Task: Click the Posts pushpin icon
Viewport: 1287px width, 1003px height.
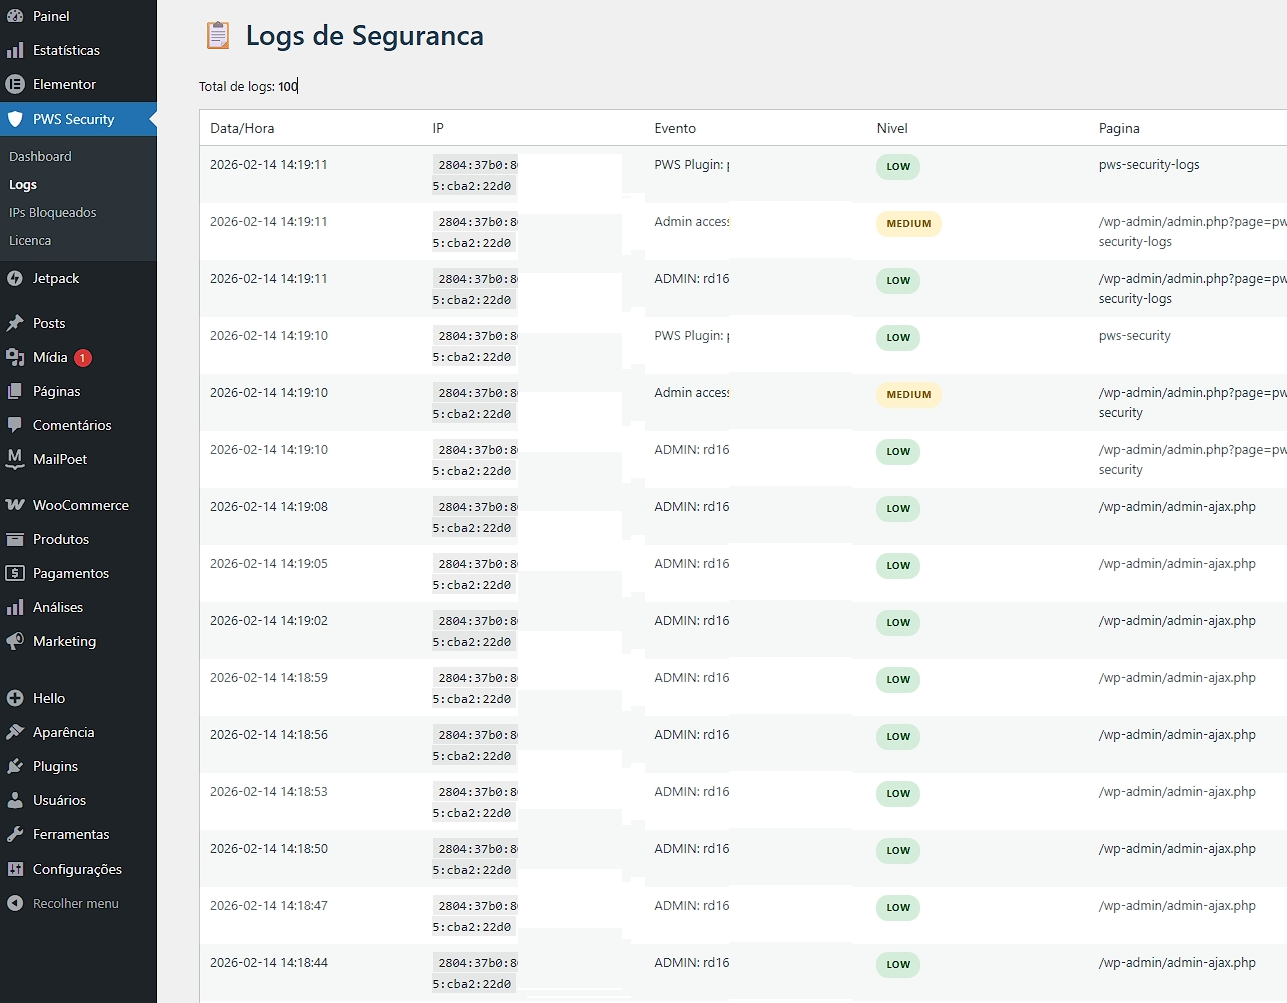Action: pos(15,323)
